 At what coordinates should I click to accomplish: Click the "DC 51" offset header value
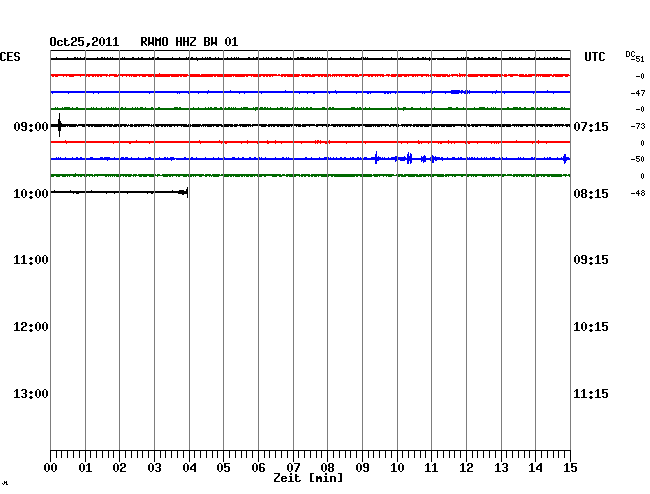pyautogui.click(x=635, y=57)
